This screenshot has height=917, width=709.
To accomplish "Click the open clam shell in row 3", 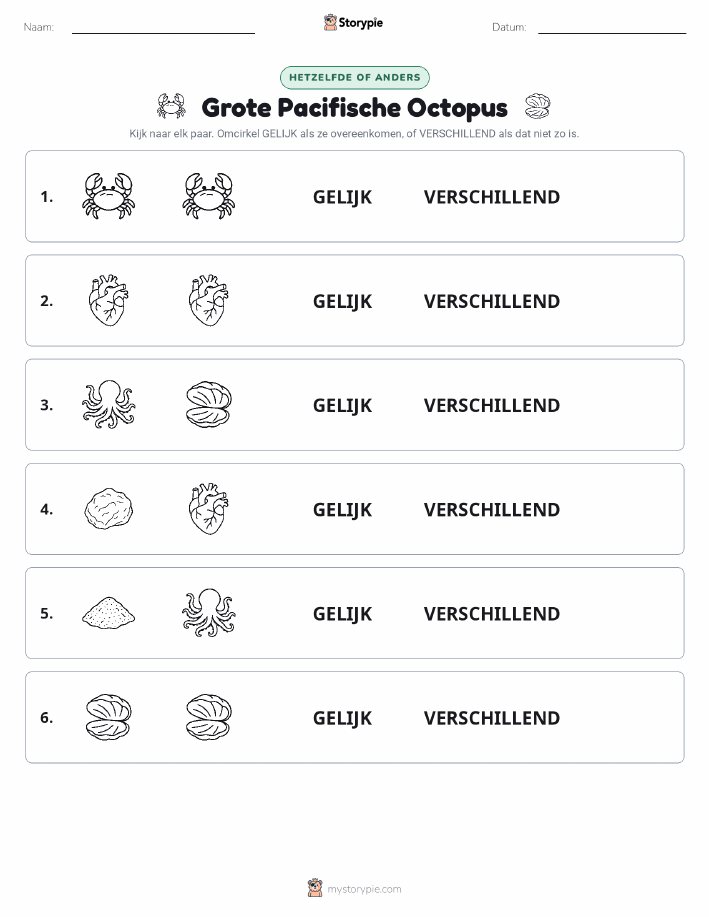I will click(209, 404).
